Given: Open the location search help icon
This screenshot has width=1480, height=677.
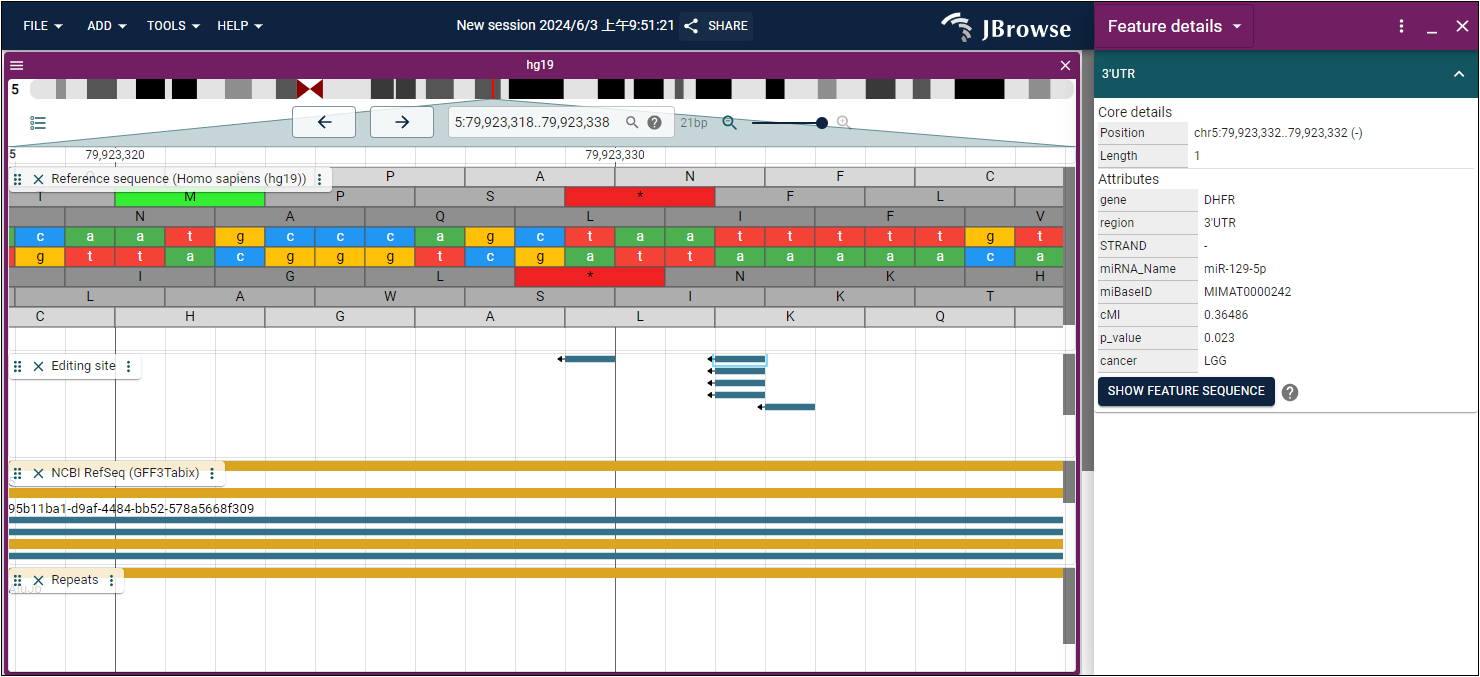Looking at the screenshot, I should pyautogui.click(x=654, y=123).
